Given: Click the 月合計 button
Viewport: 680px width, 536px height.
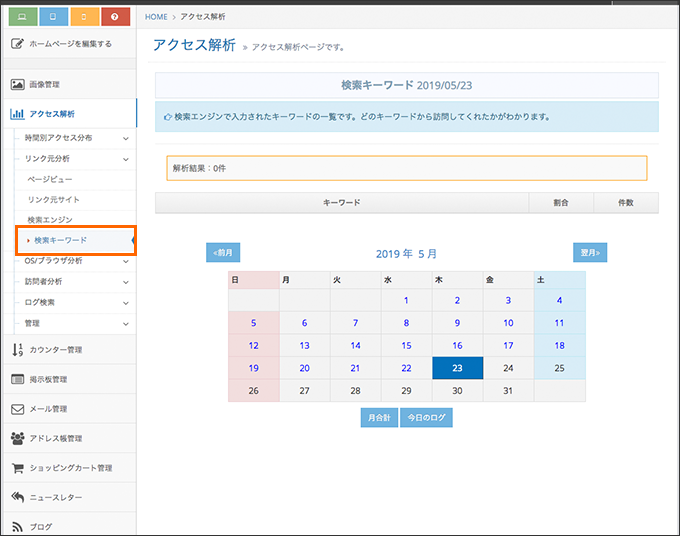Looking at the screenshot, I should (x=379, y=418).
